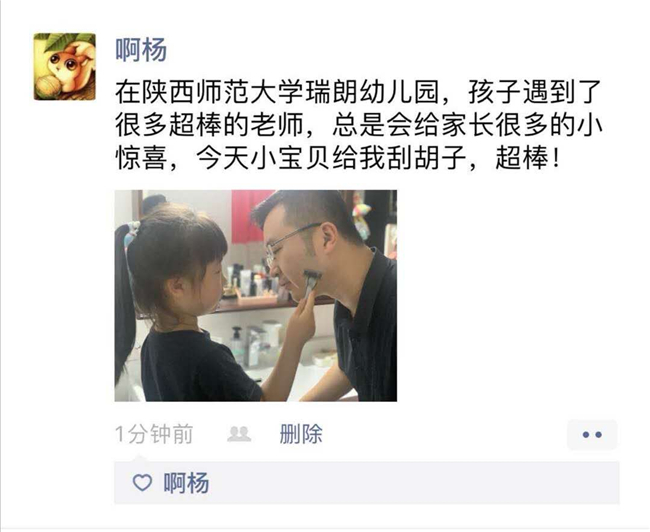The width and height of the screenshot is (650, 532).
Task: Click 删除 to delete this post
Action: 301,434
